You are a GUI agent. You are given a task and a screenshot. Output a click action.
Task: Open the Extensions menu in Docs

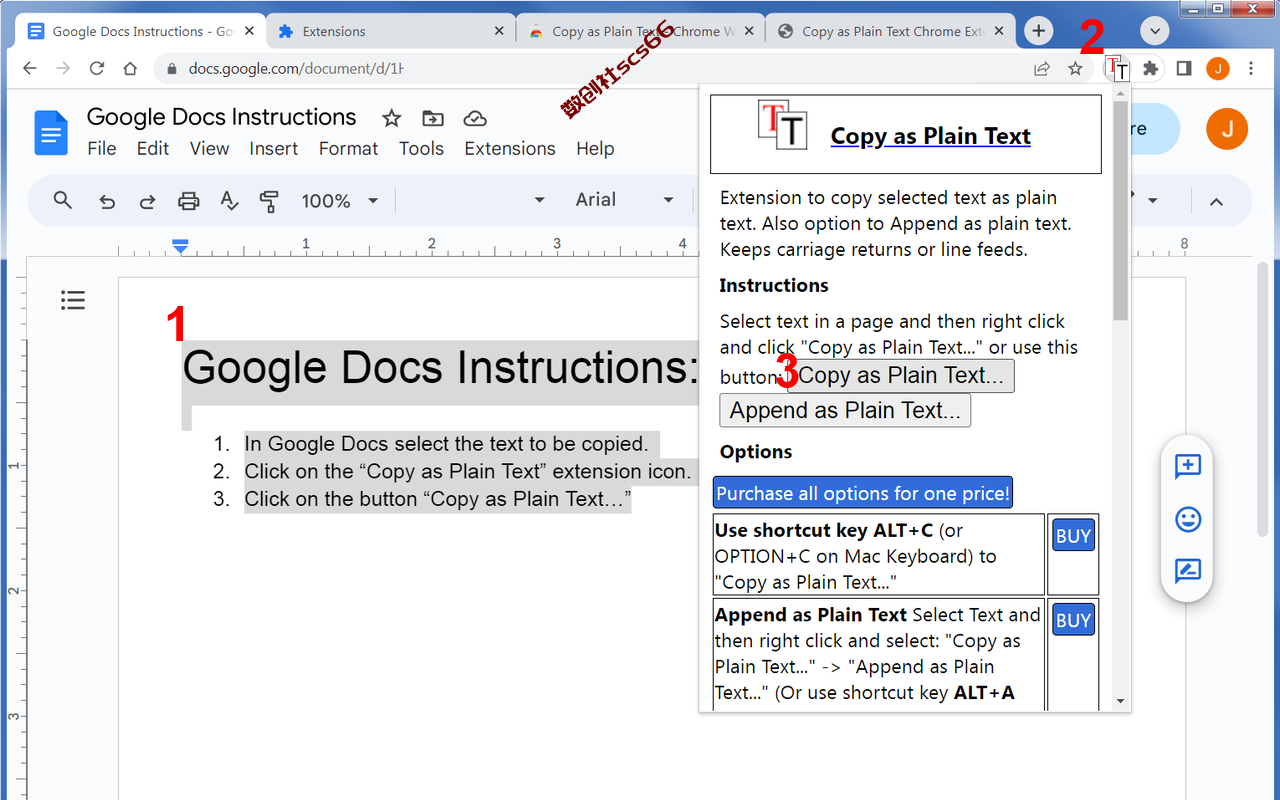510,148
